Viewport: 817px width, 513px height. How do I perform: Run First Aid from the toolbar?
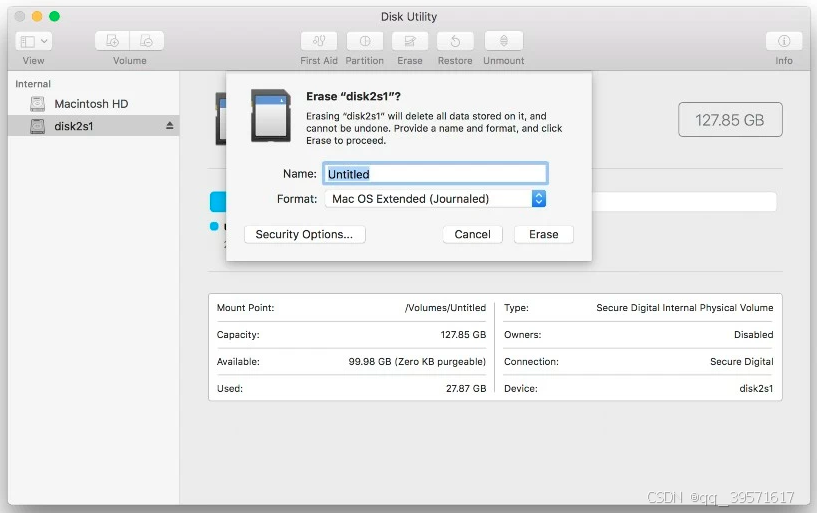(x=319, y=41)
